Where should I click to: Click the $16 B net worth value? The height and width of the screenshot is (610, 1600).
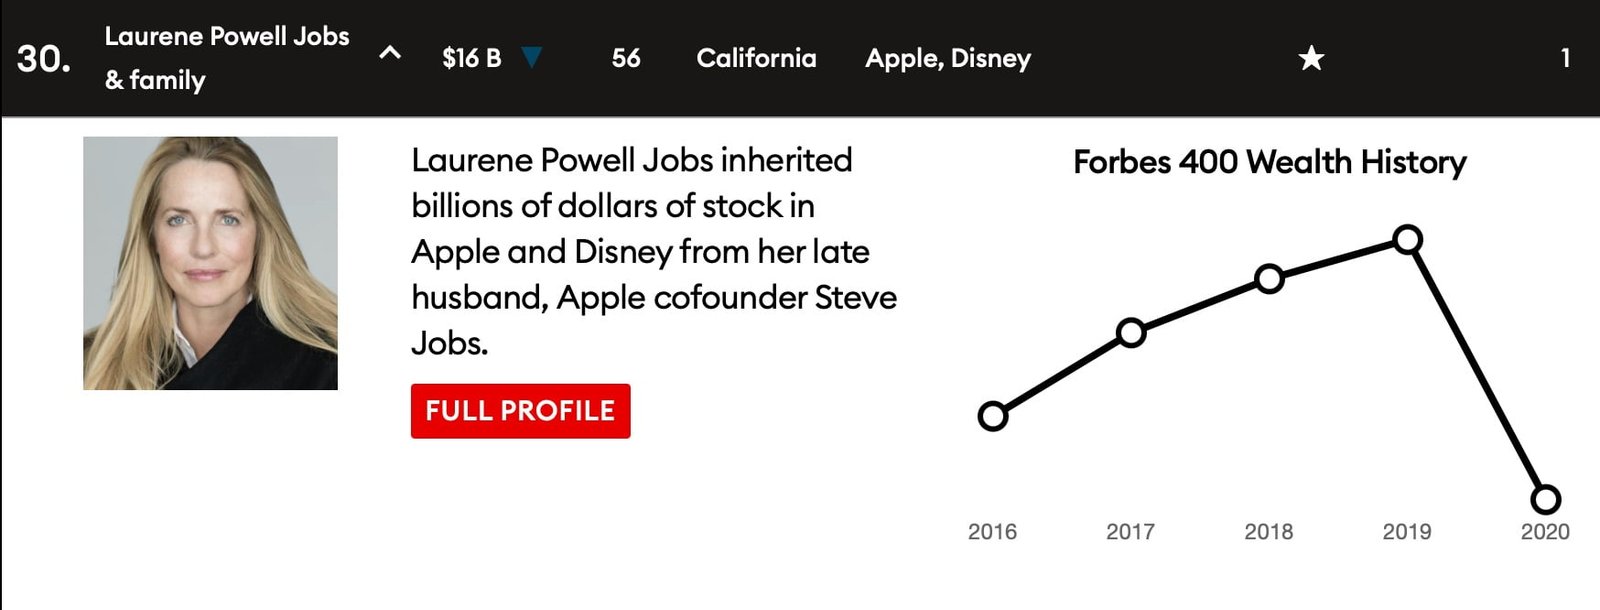(471, 58)
